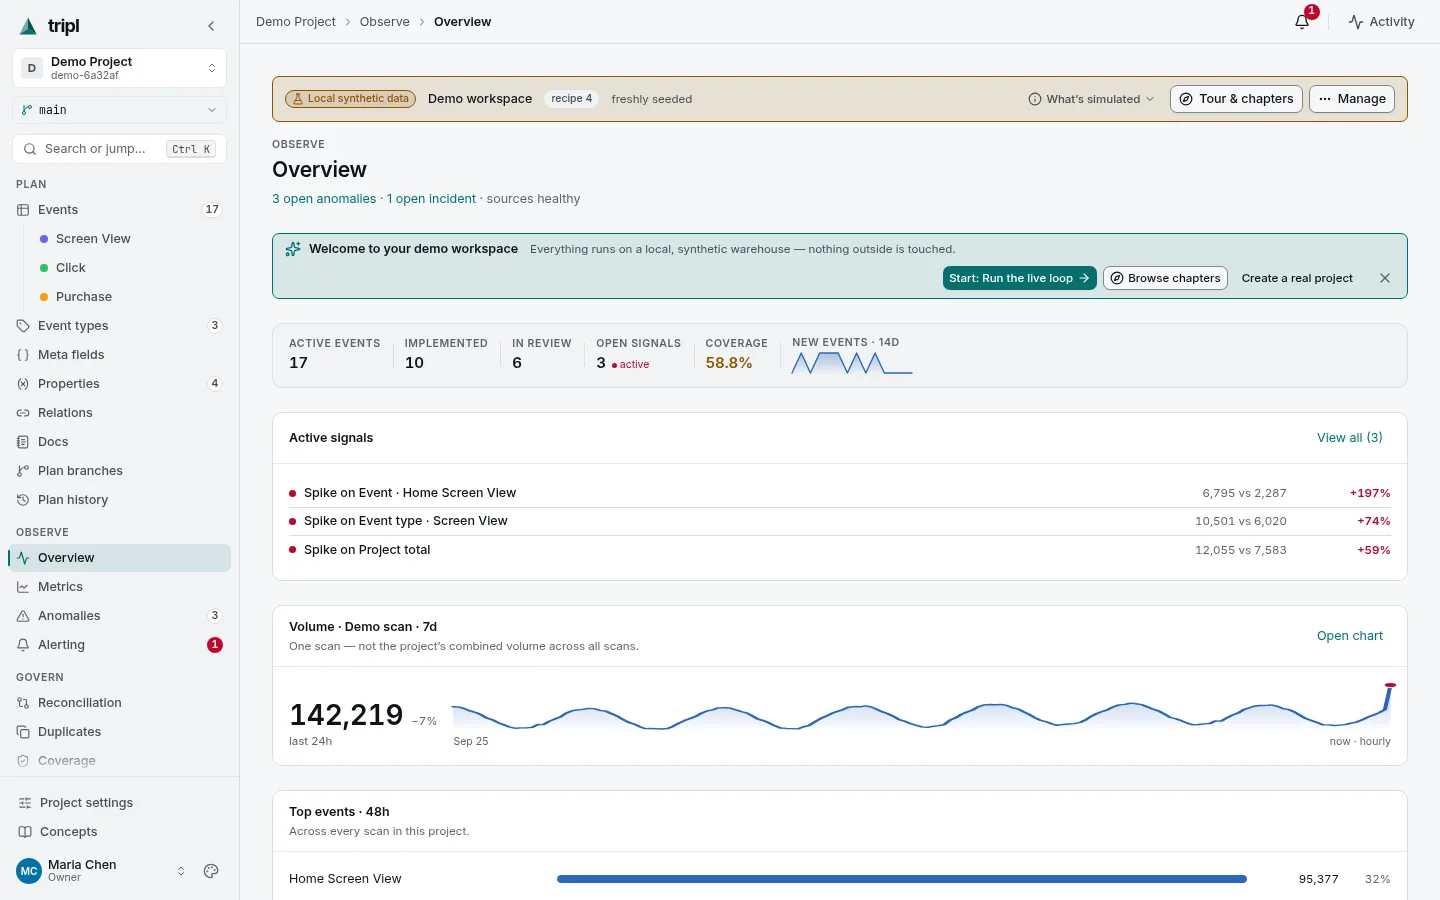Open Alerting bell icon item

click(x=119, y=645)
